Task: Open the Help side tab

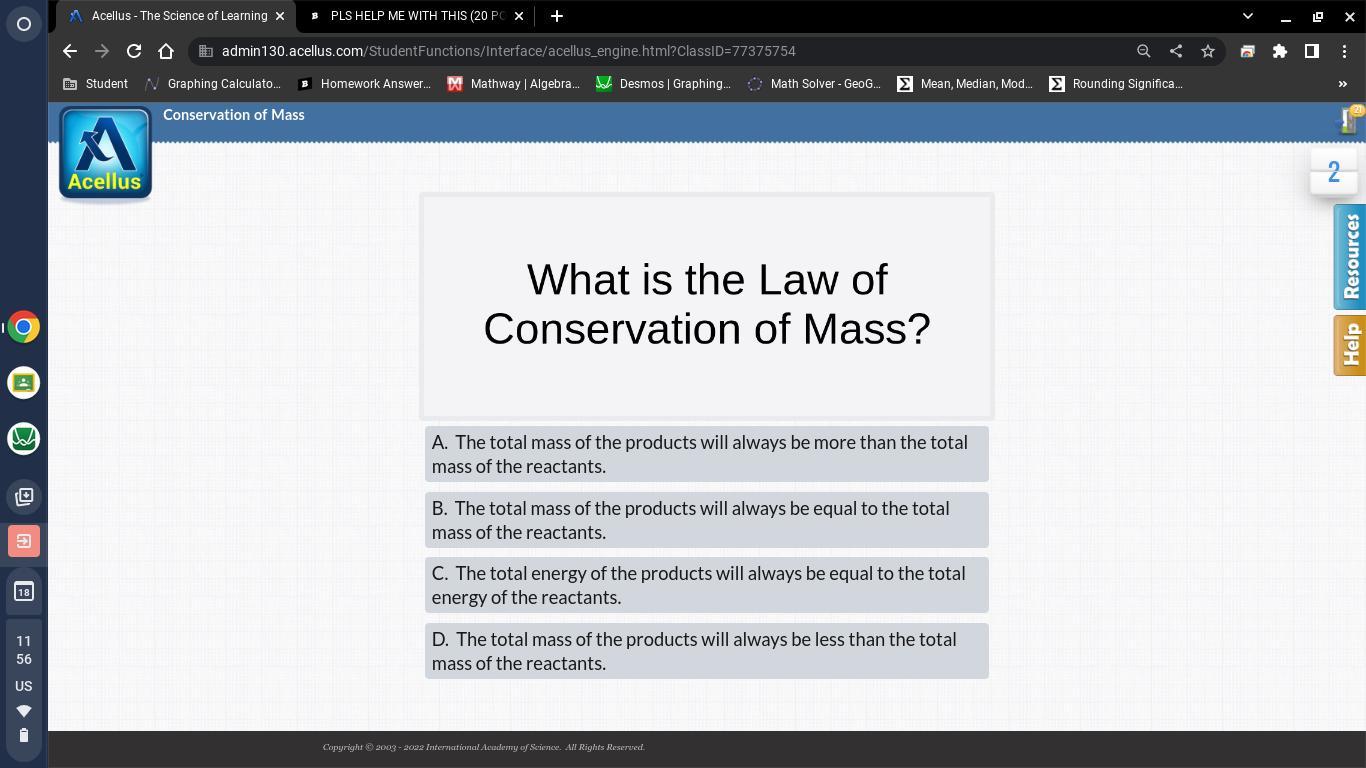Action: coord(1350,345)
